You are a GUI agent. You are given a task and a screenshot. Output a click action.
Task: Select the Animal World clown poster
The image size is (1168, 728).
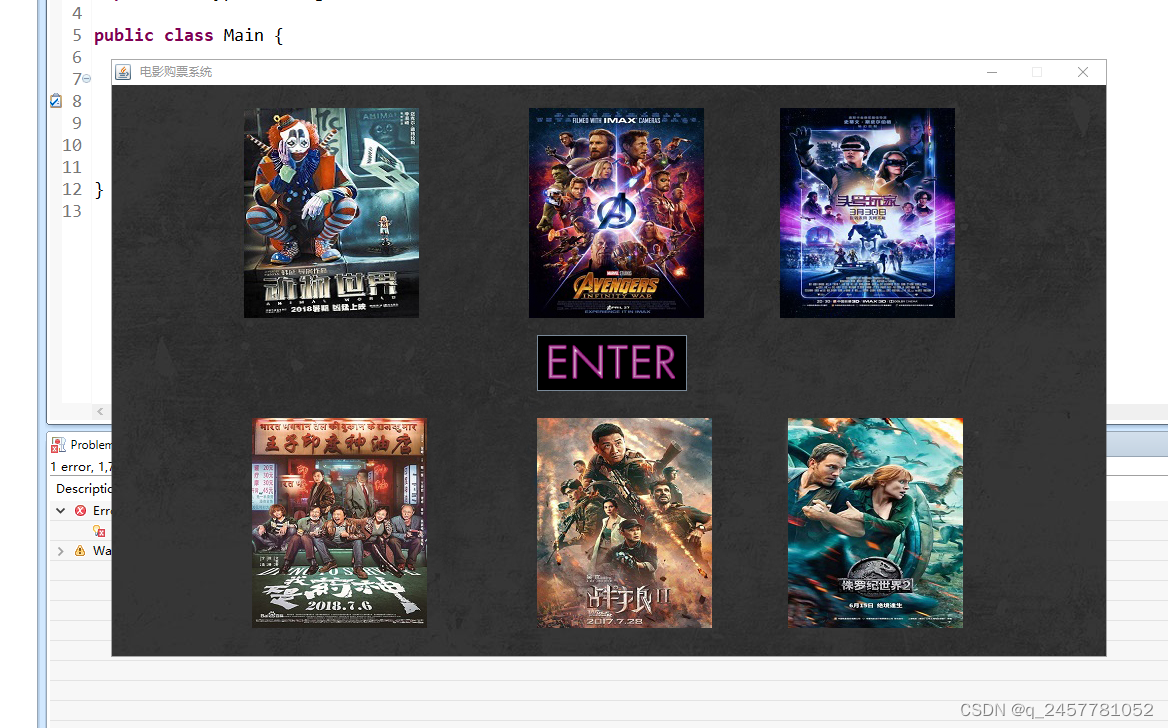331,213
